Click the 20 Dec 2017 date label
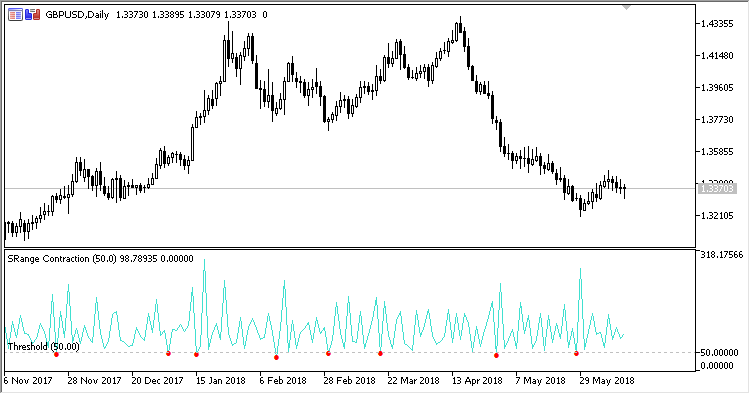This screenshot has width=750, height=394. [x=157, y=381]
